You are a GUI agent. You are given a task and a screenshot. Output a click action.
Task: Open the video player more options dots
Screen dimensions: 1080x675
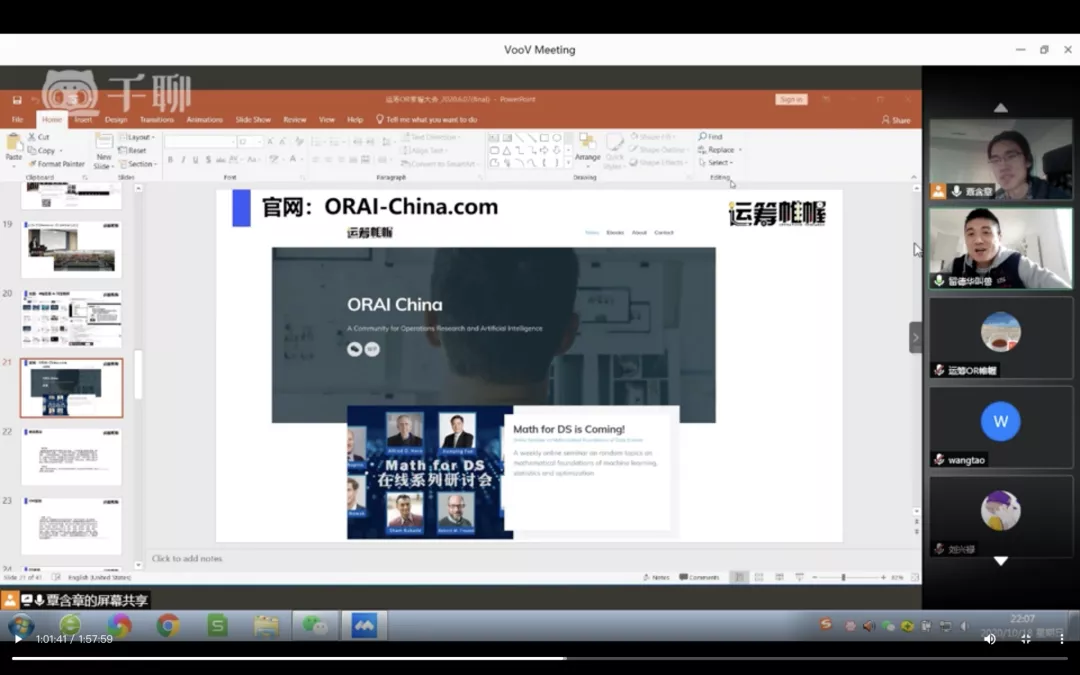pos(1061,638)
